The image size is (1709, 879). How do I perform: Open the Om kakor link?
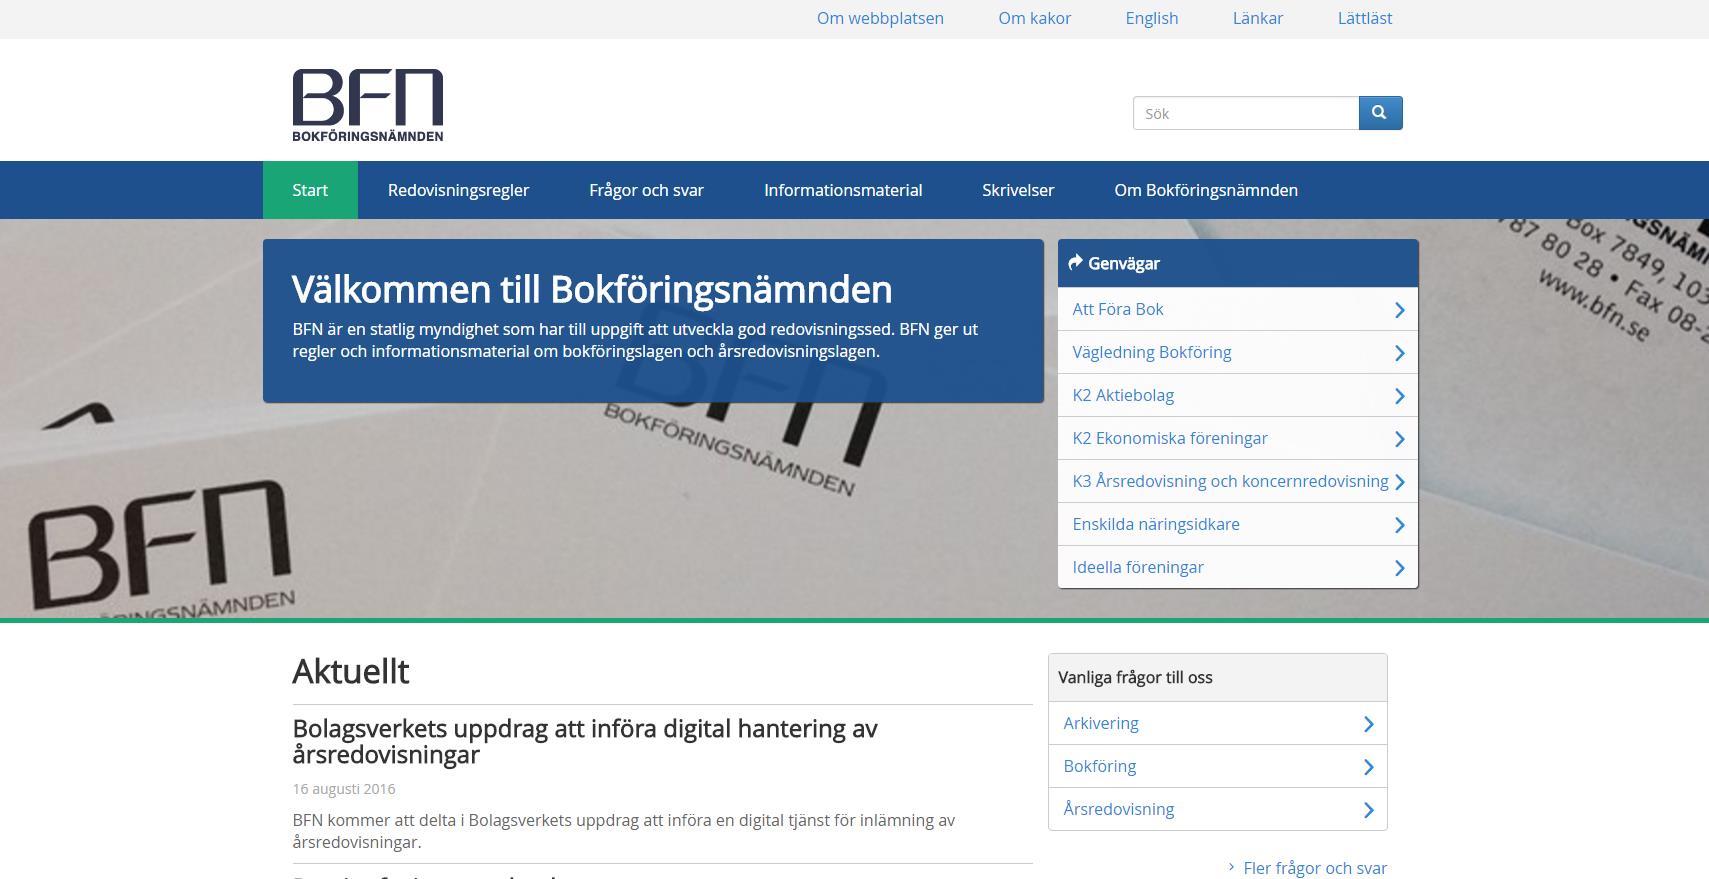[x=1034, y=18]
